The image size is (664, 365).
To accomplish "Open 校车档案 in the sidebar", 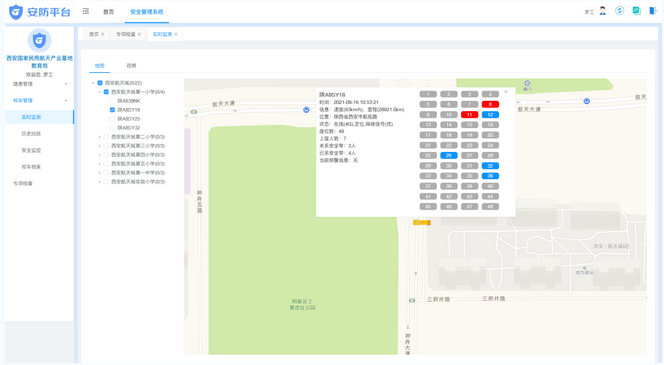I will click(31, 167).
